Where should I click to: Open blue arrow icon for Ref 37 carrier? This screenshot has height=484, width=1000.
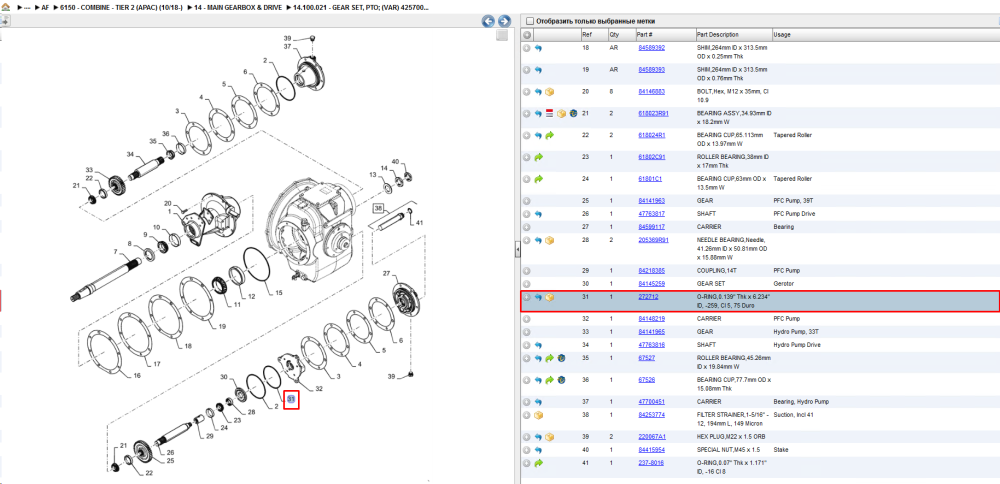pos(538,402)
